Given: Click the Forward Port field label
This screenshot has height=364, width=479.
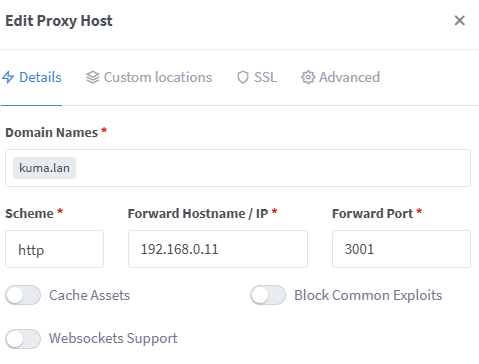Looking at the screenshot, I should (373, 214).
